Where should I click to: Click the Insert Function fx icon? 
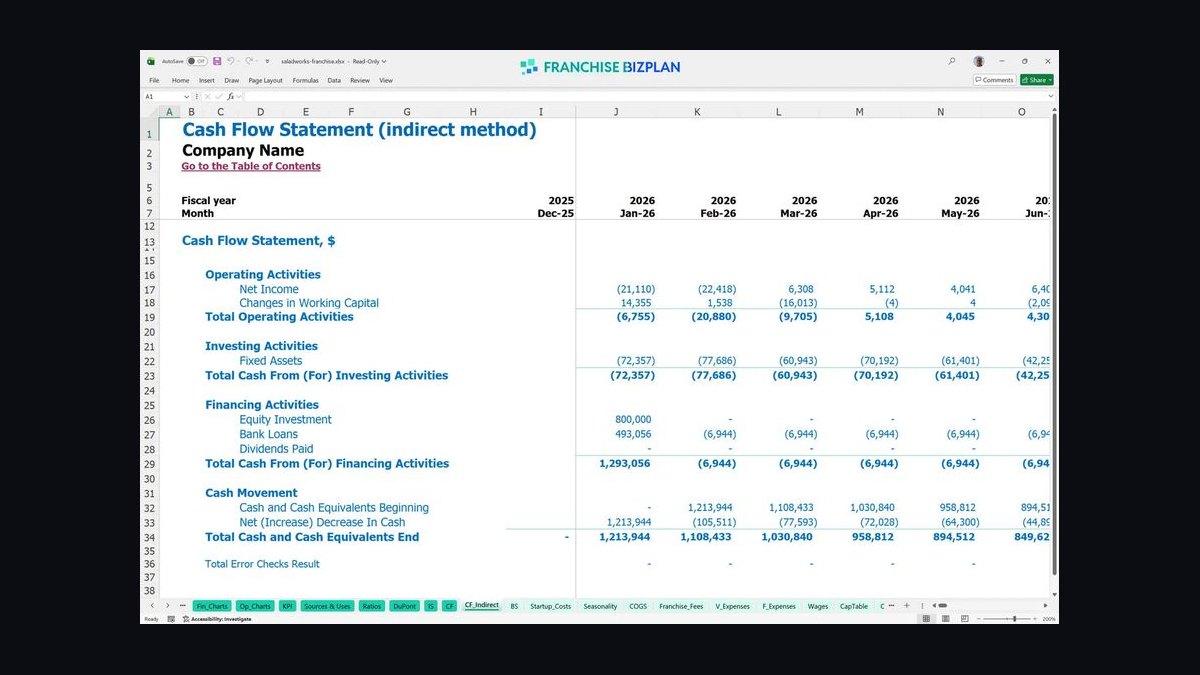pyautogui.click(x=230, y=96)
